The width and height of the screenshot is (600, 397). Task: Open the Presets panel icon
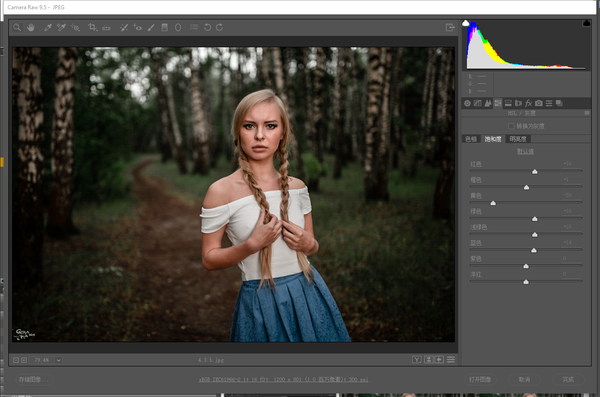[549, 103]
